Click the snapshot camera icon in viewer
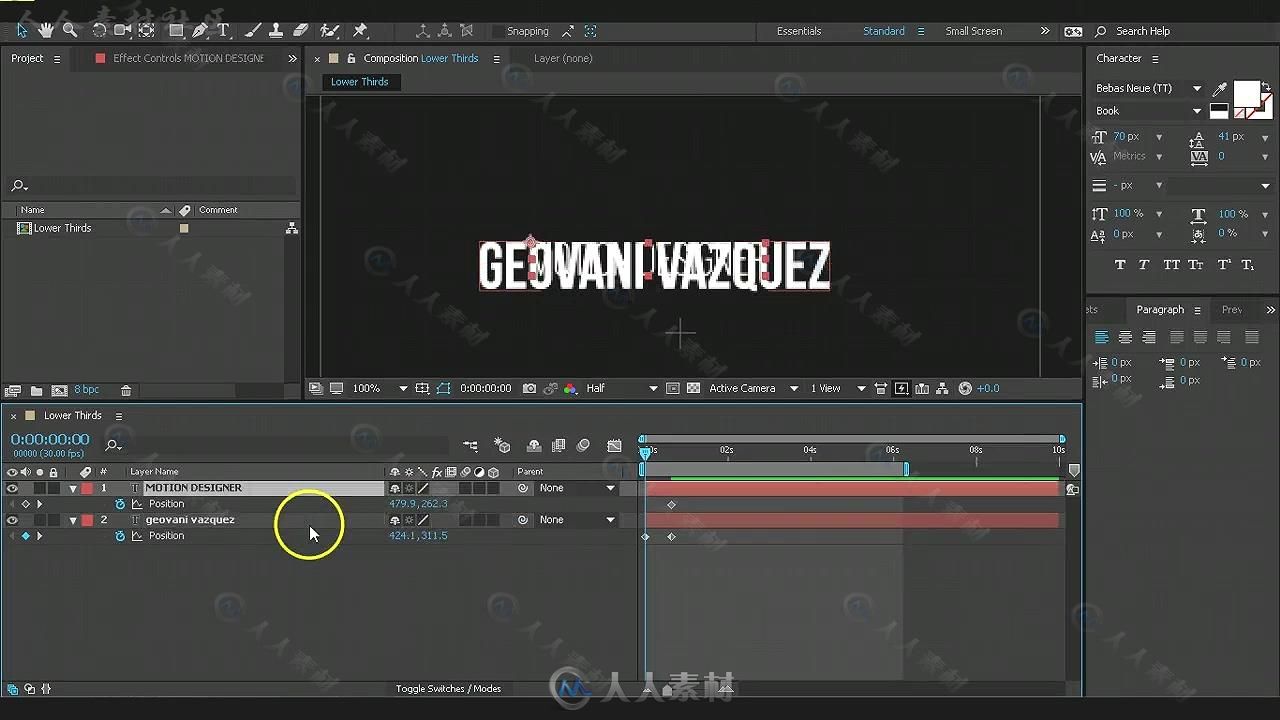Screen dimensions: 1280x720 point(529,388)
